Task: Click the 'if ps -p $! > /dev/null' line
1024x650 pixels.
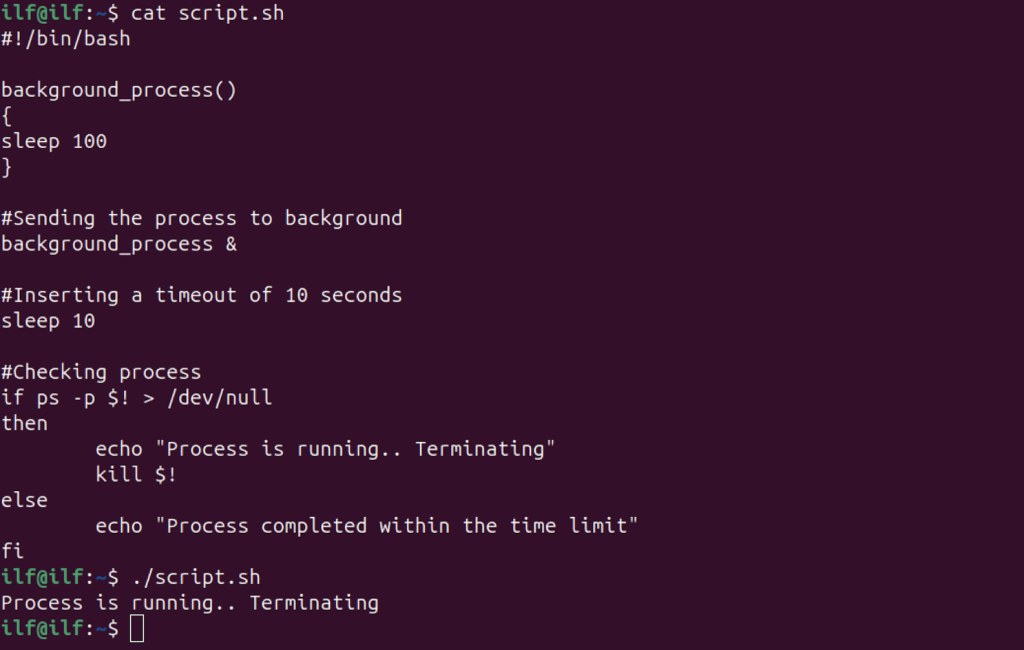Action: pos(136,398)
